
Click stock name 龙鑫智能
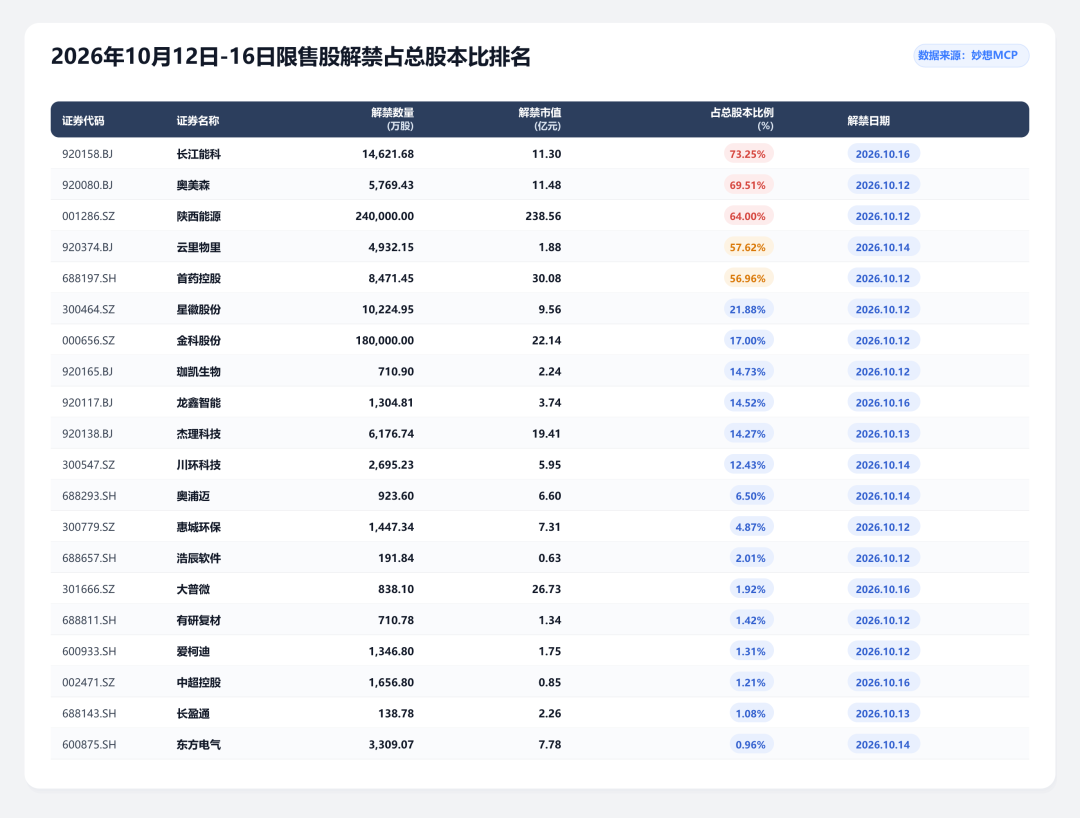pyautogui.click(x=198, y=403)
